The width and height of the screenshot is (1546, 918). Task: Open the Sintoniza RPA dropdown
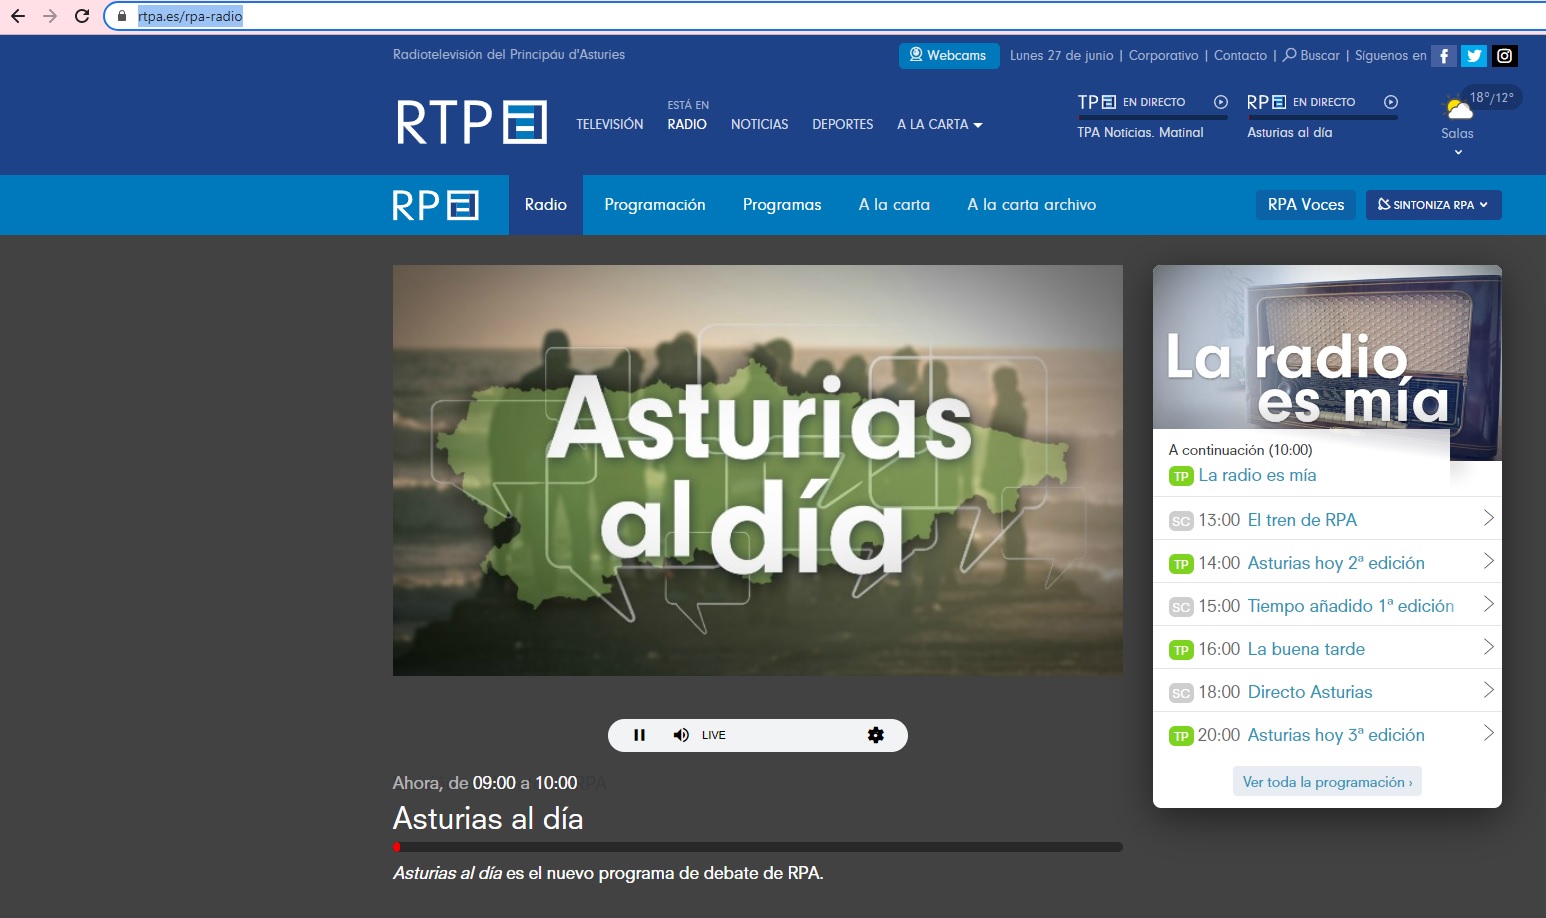[1433, 204]
